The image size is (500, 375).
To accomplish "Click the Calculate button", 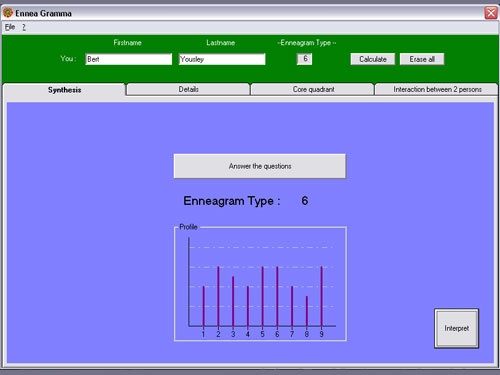I will [x=373, y=59].
